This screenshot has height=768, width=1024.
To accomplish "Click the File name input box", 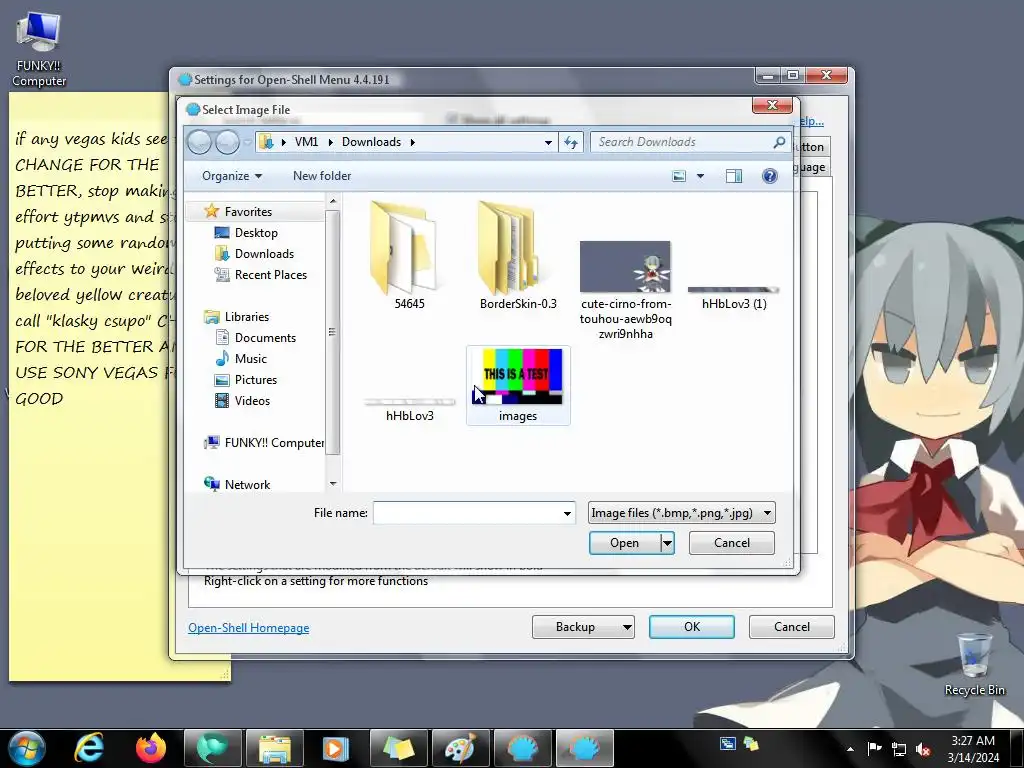I will pos(467,513).
